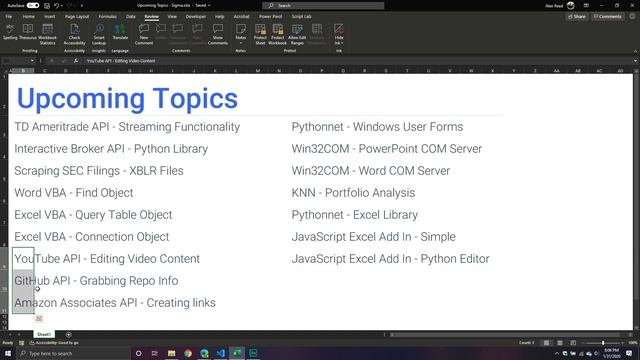Click the Quick Analysis icon below selection
The height and width of the screenshot is (360, 640).
pos(39,318)
